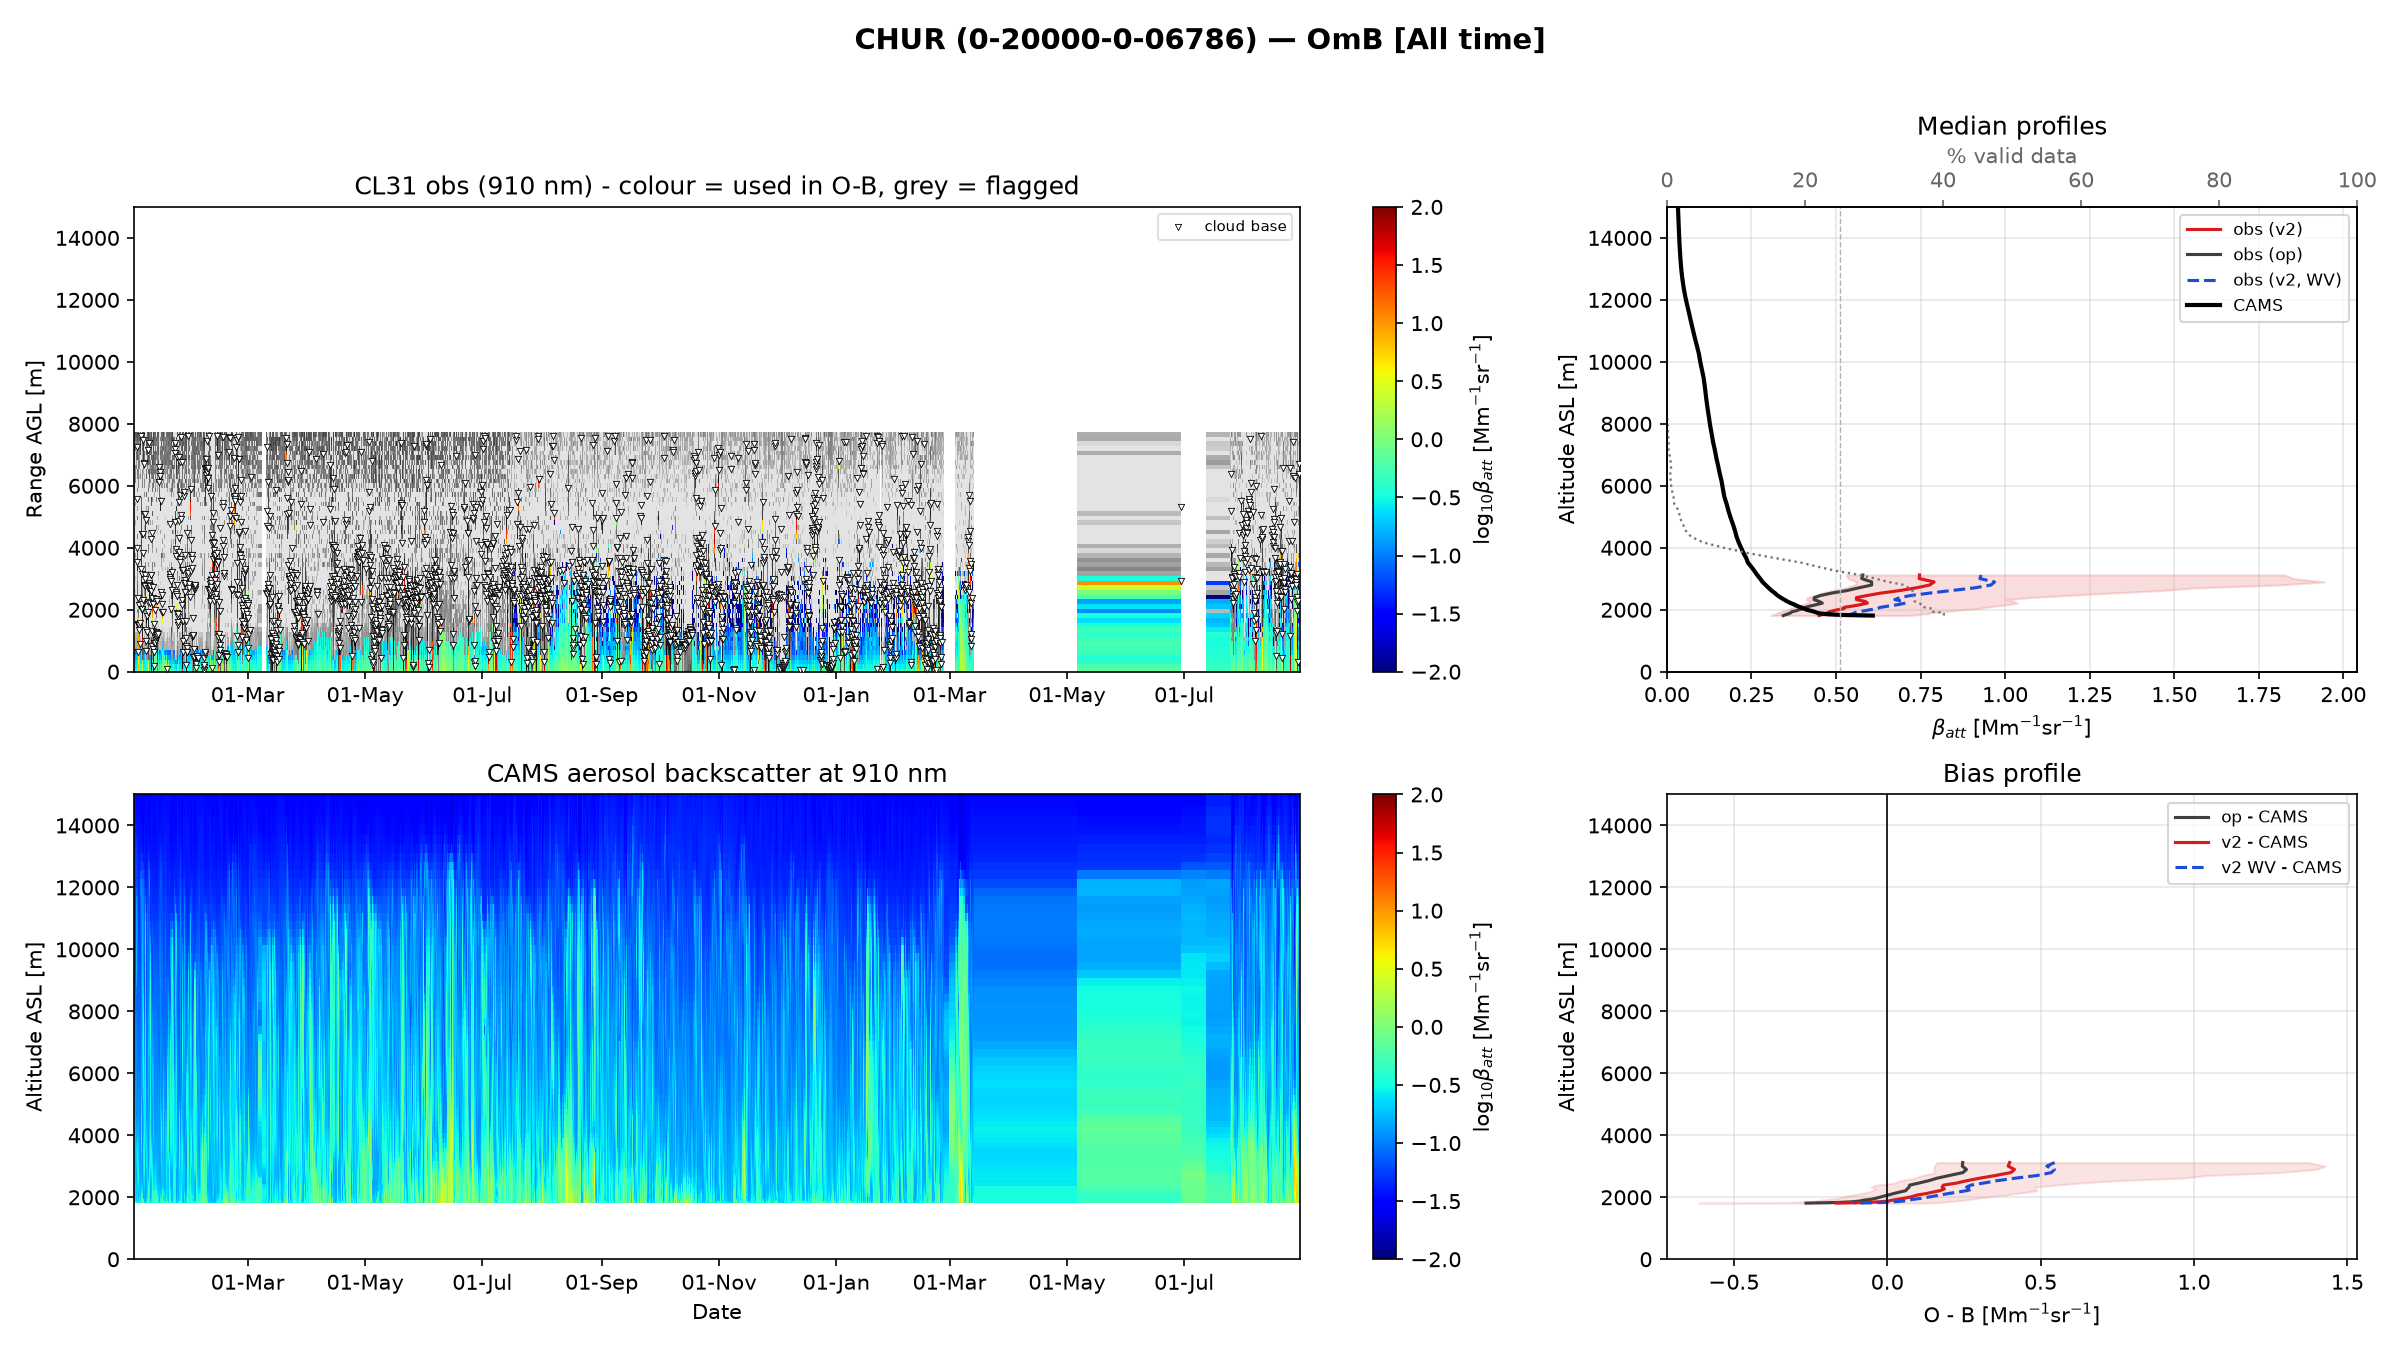Click the colorbar beside the CL31 obs panel
This screenshot has height=1350, width=2400.
point(1384,439)
